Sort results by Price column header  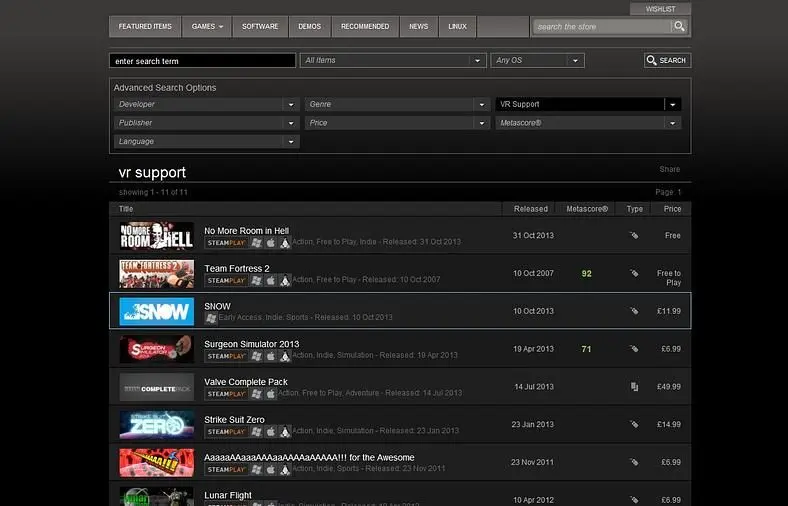click(672, 209)
